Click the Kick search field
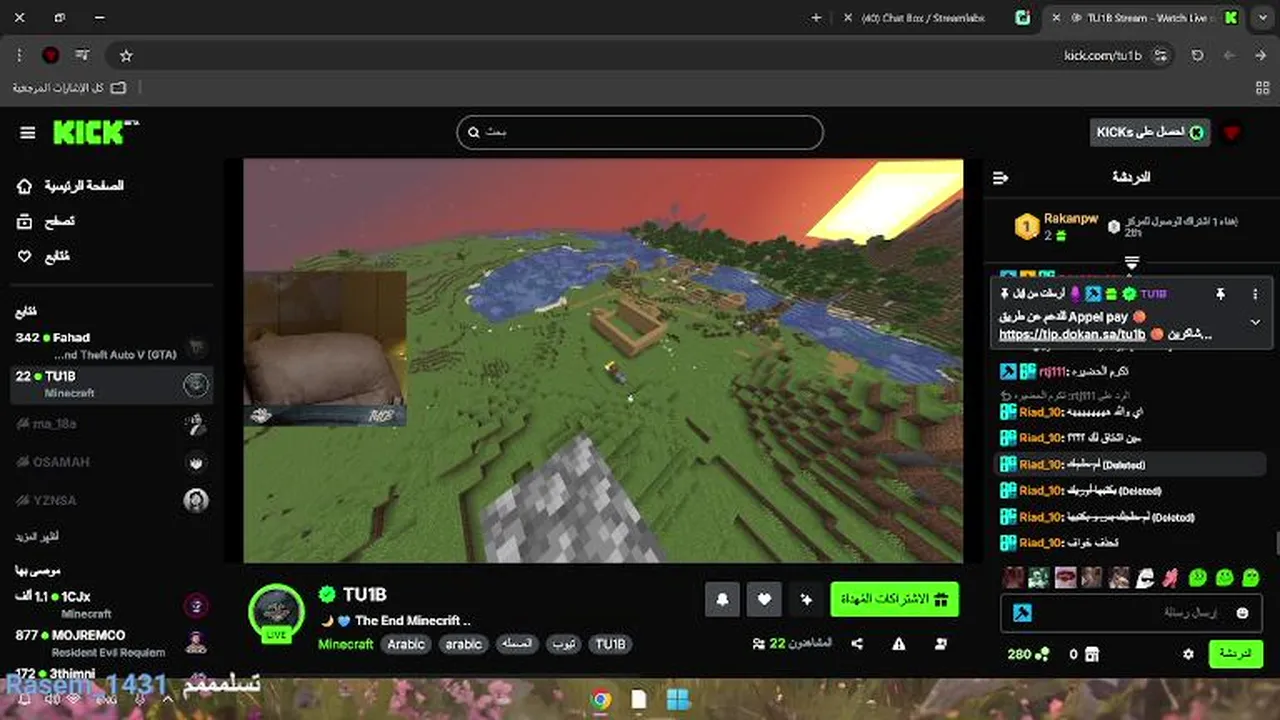This screenshot has height=720, width=1280. (640, 132)
